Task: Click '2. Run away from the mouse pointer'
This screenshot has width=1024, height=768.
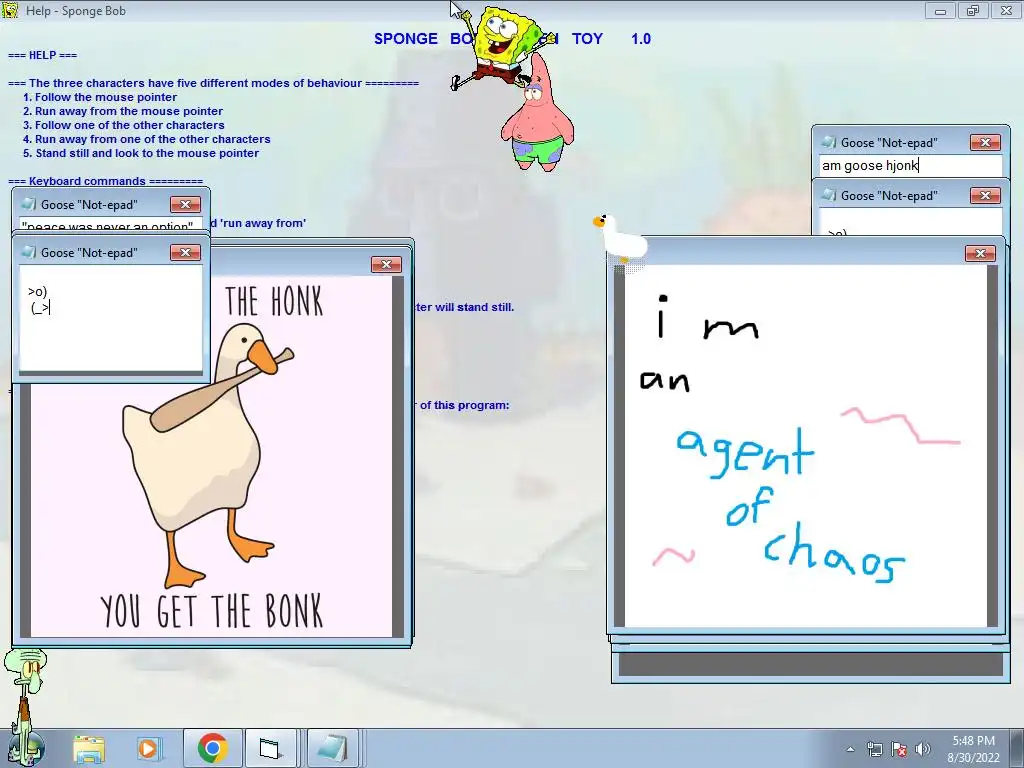Action: pyautogui.click(x=123, y=111)
